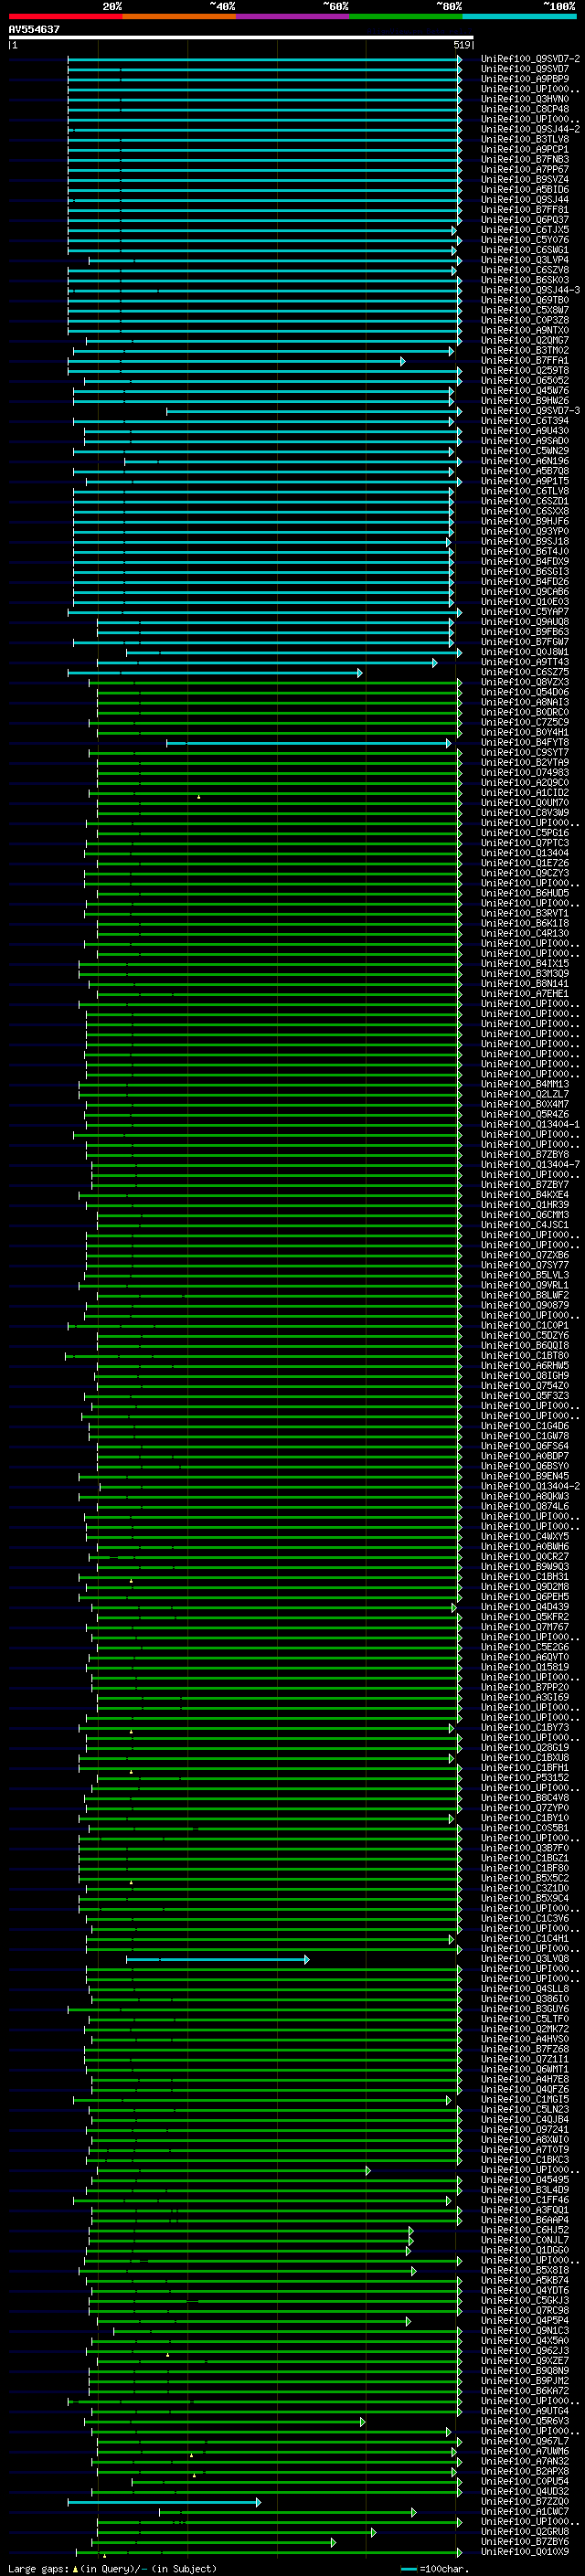Click the UniRef100_O97241 label

click(525, 2130)
